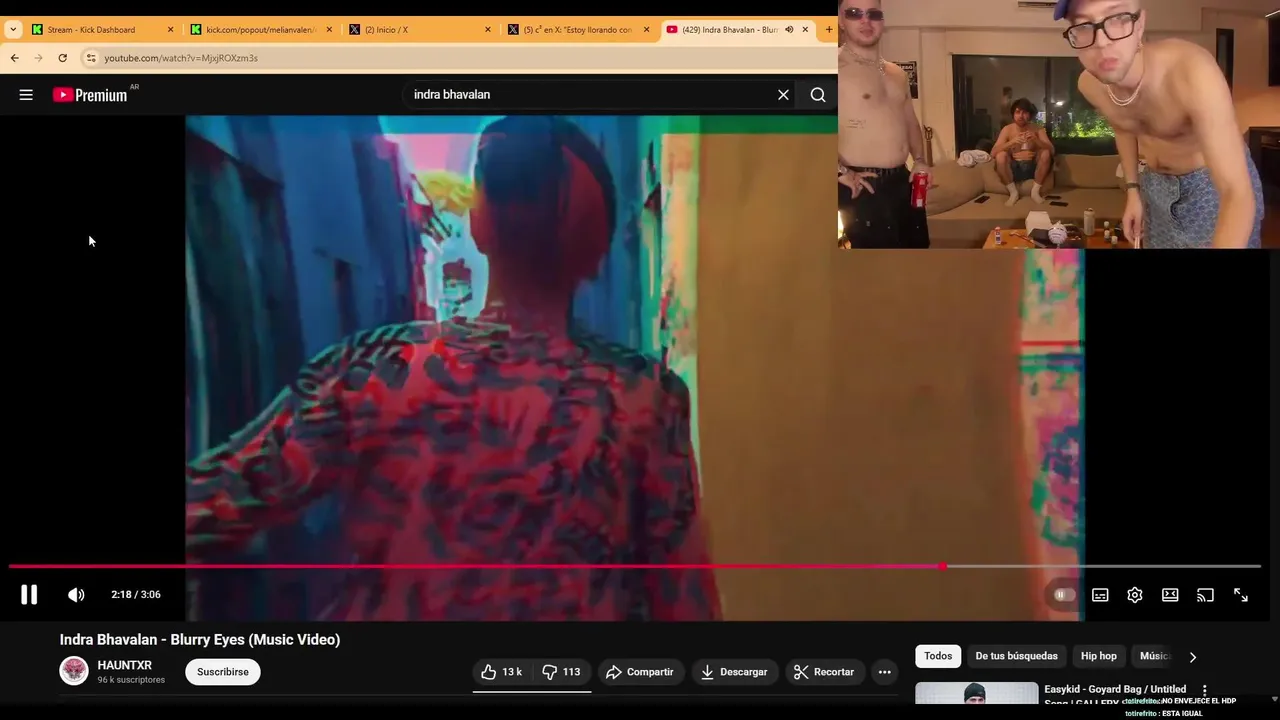This screenshot has width=1280, height=720.
Task: Open more actions three-dot menu
Action: (884, 672)
